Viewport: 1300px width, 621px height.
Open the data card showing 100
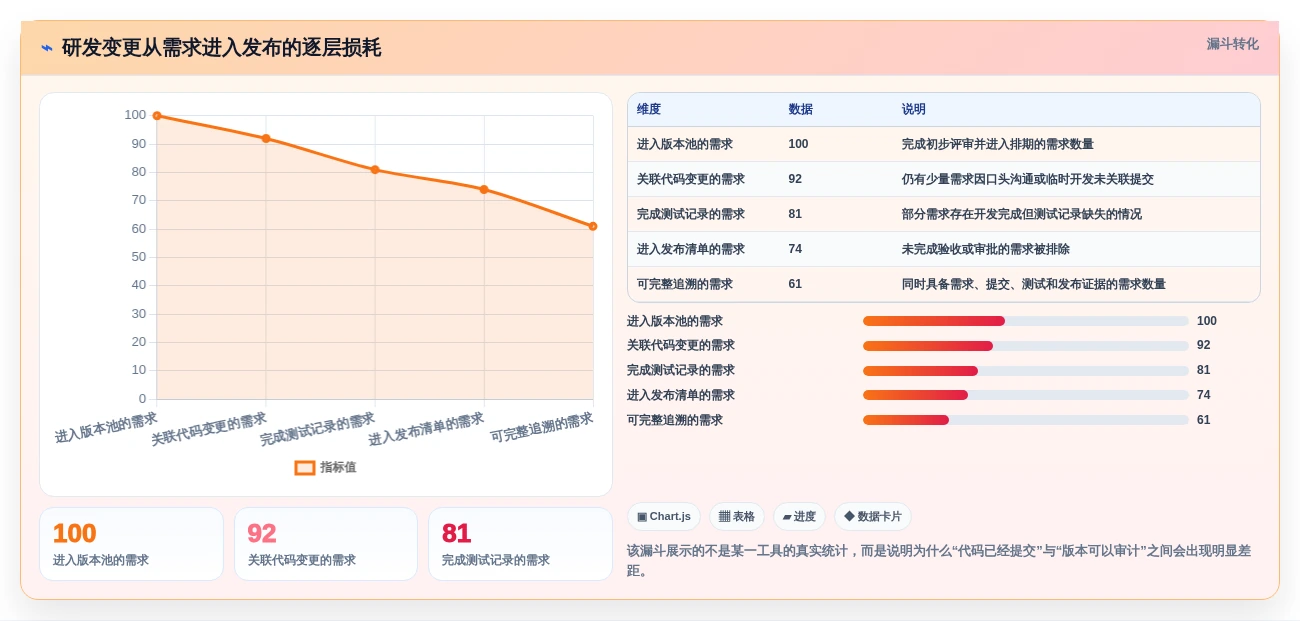point(131,544)
